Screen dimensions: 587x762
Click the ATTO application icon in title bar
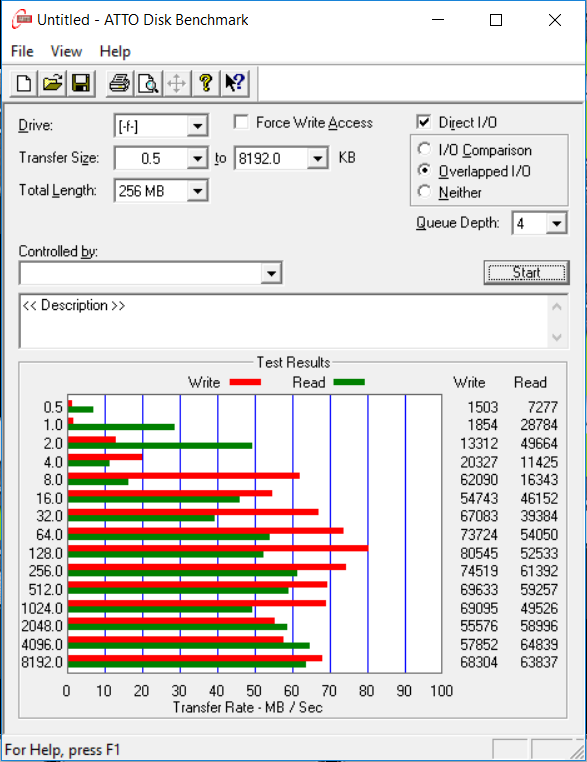click(x=22, y=20)
